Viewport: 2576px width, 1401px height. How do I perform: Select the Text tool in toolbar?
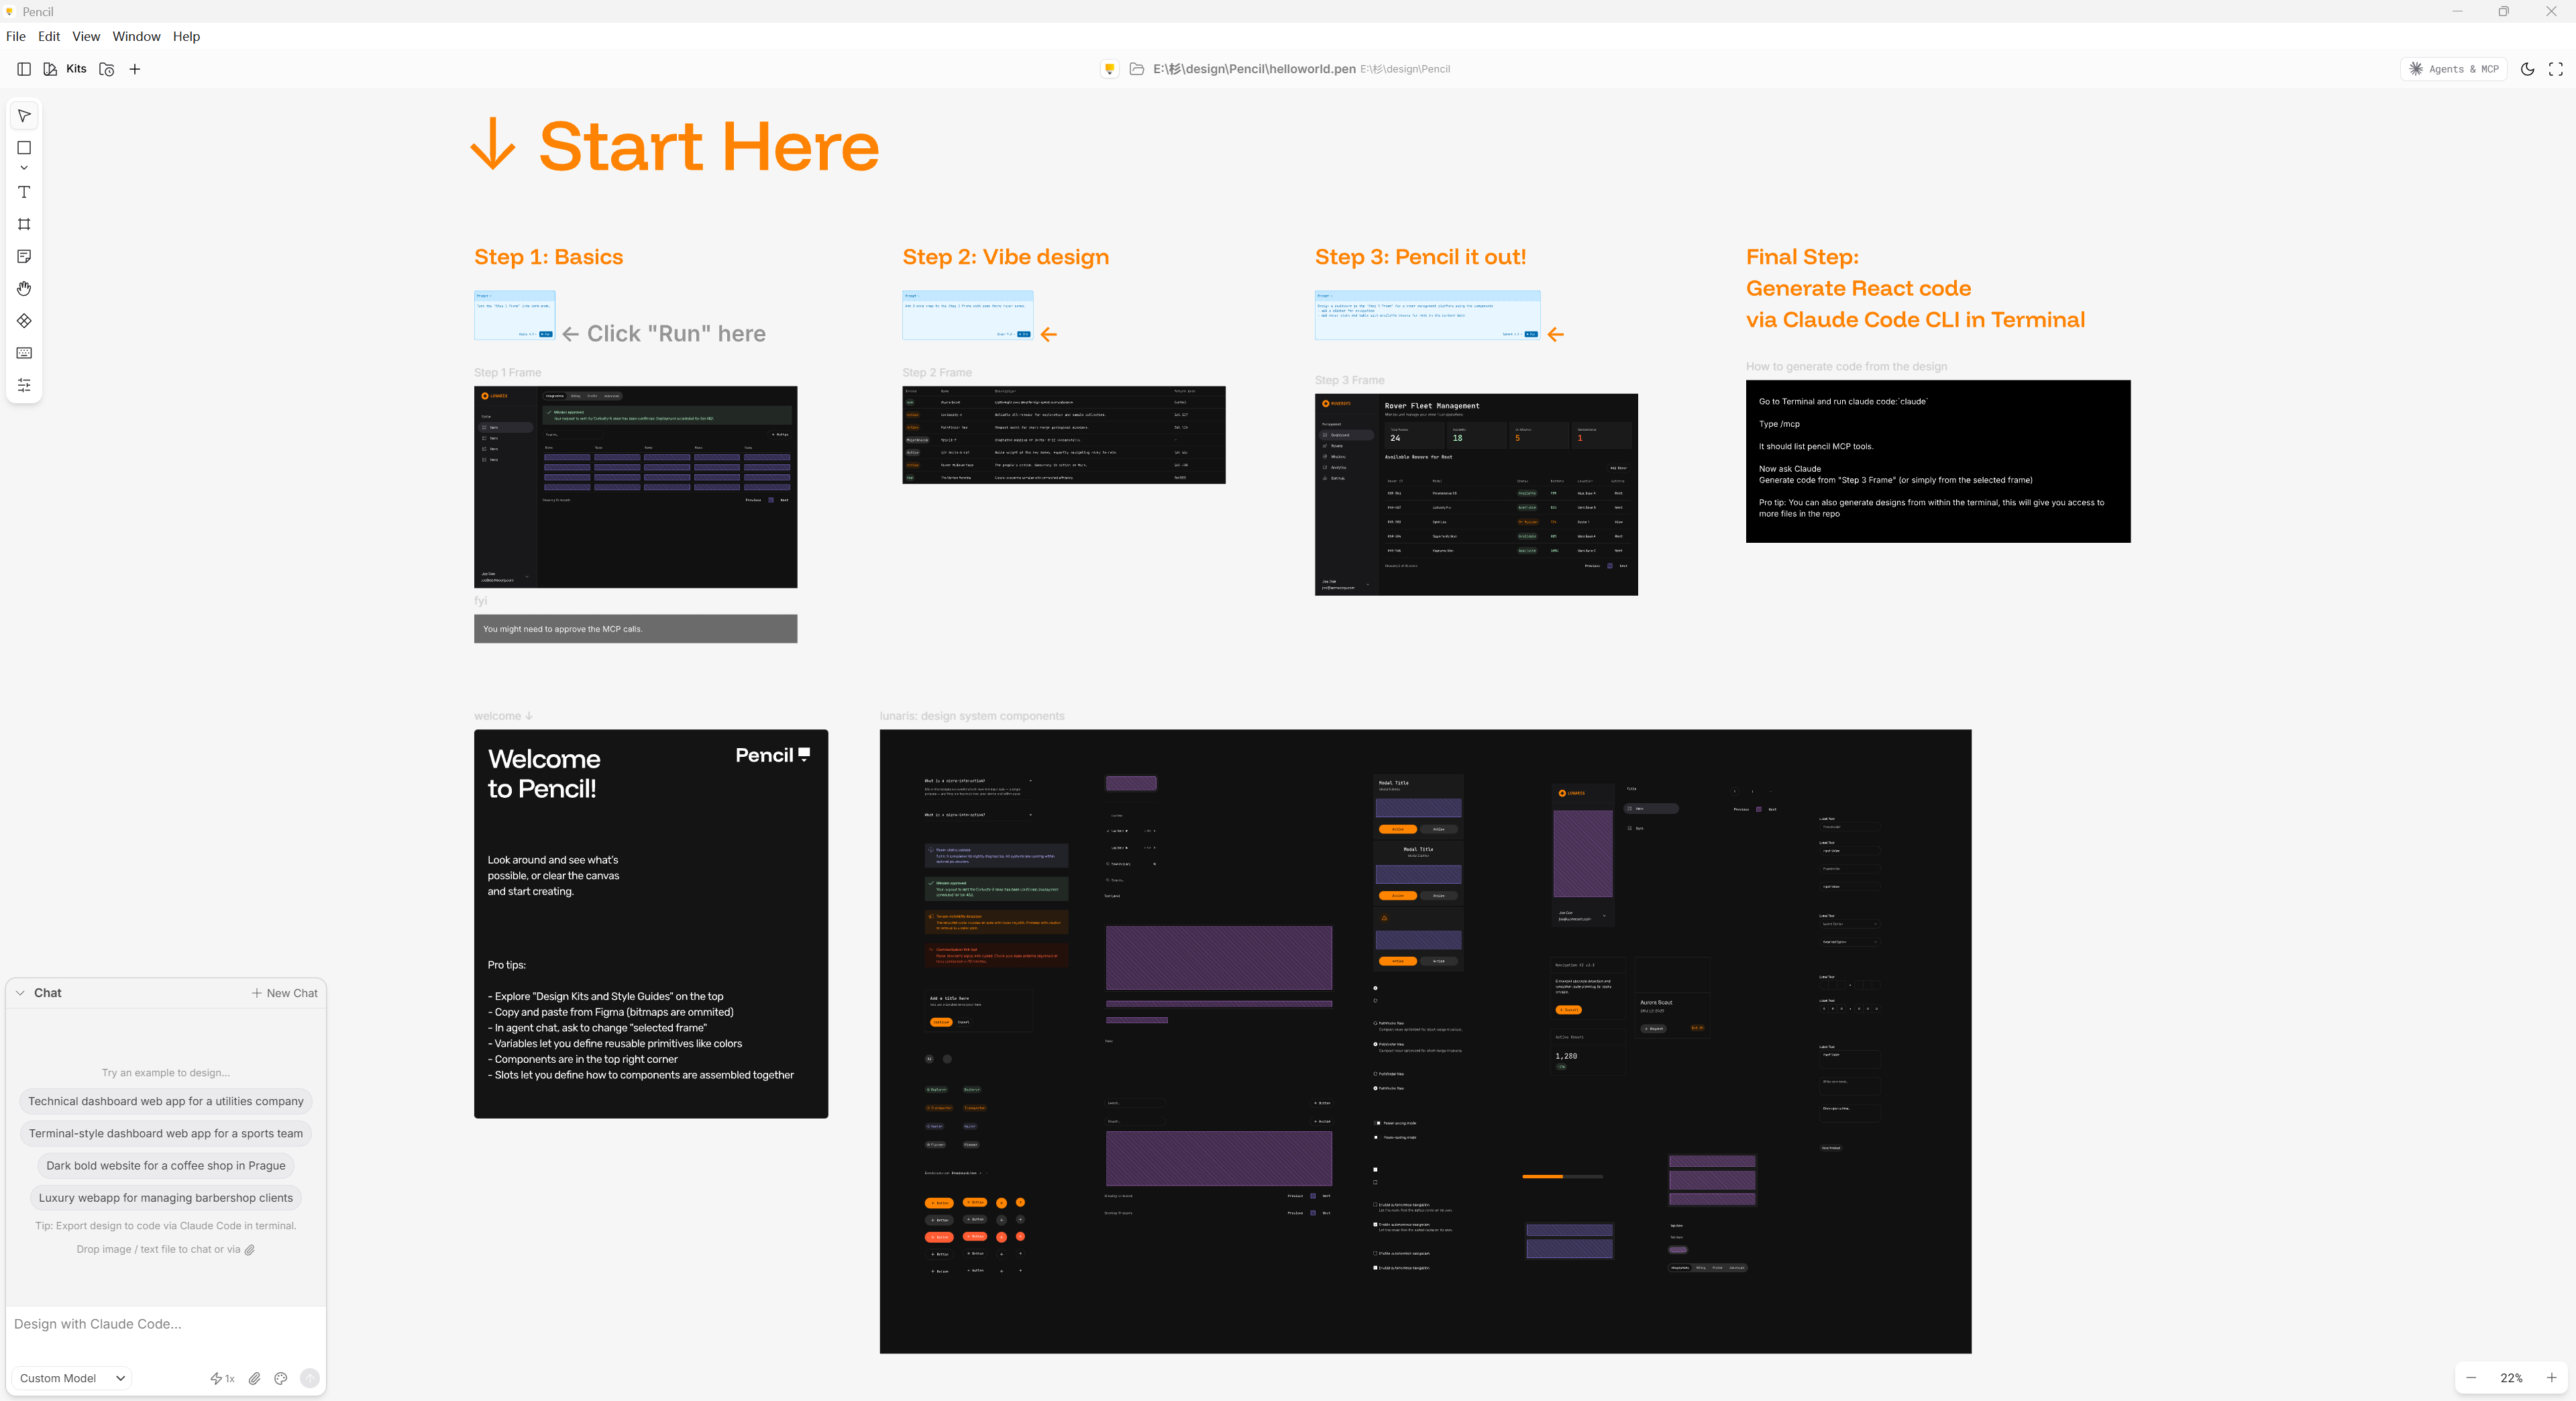click(x=24, y=192)
